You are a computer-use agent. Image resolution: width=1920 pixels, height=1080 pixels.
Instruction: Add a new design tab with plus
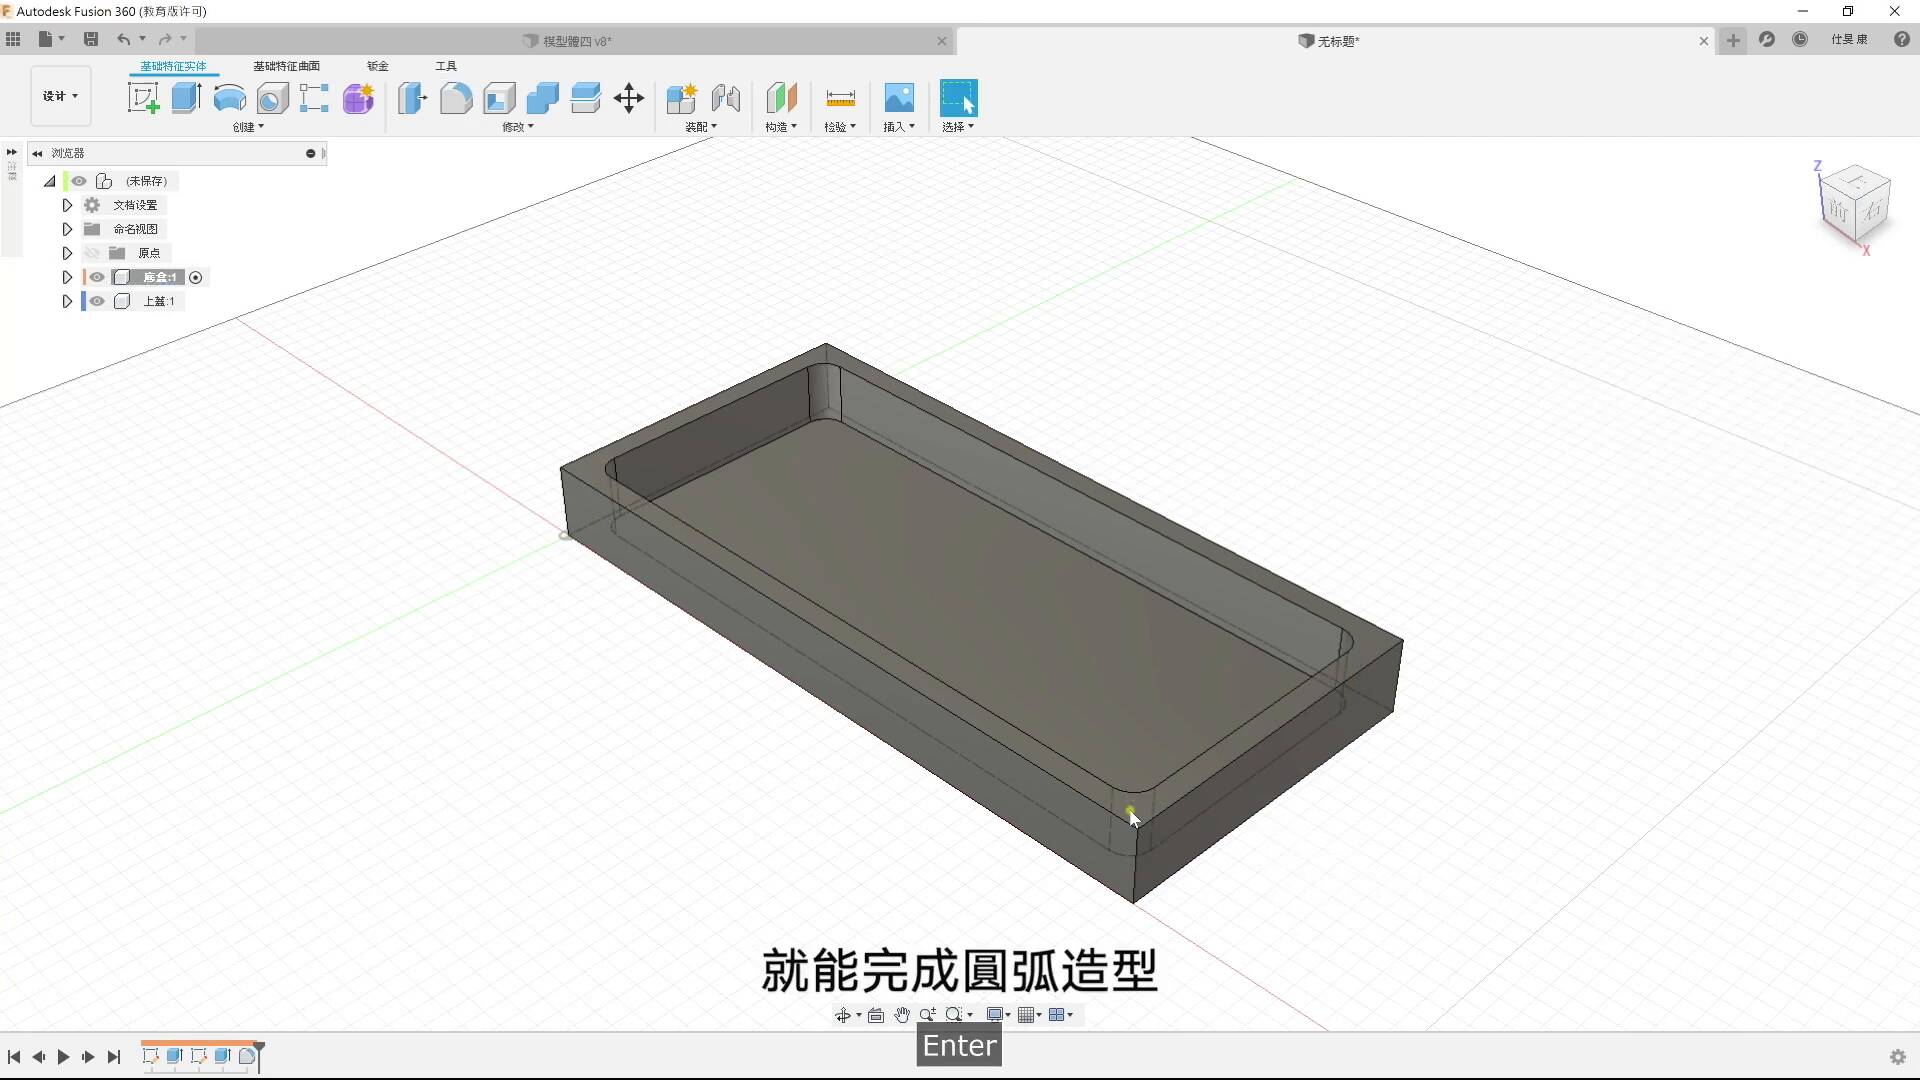click(x=1733, y=40)
